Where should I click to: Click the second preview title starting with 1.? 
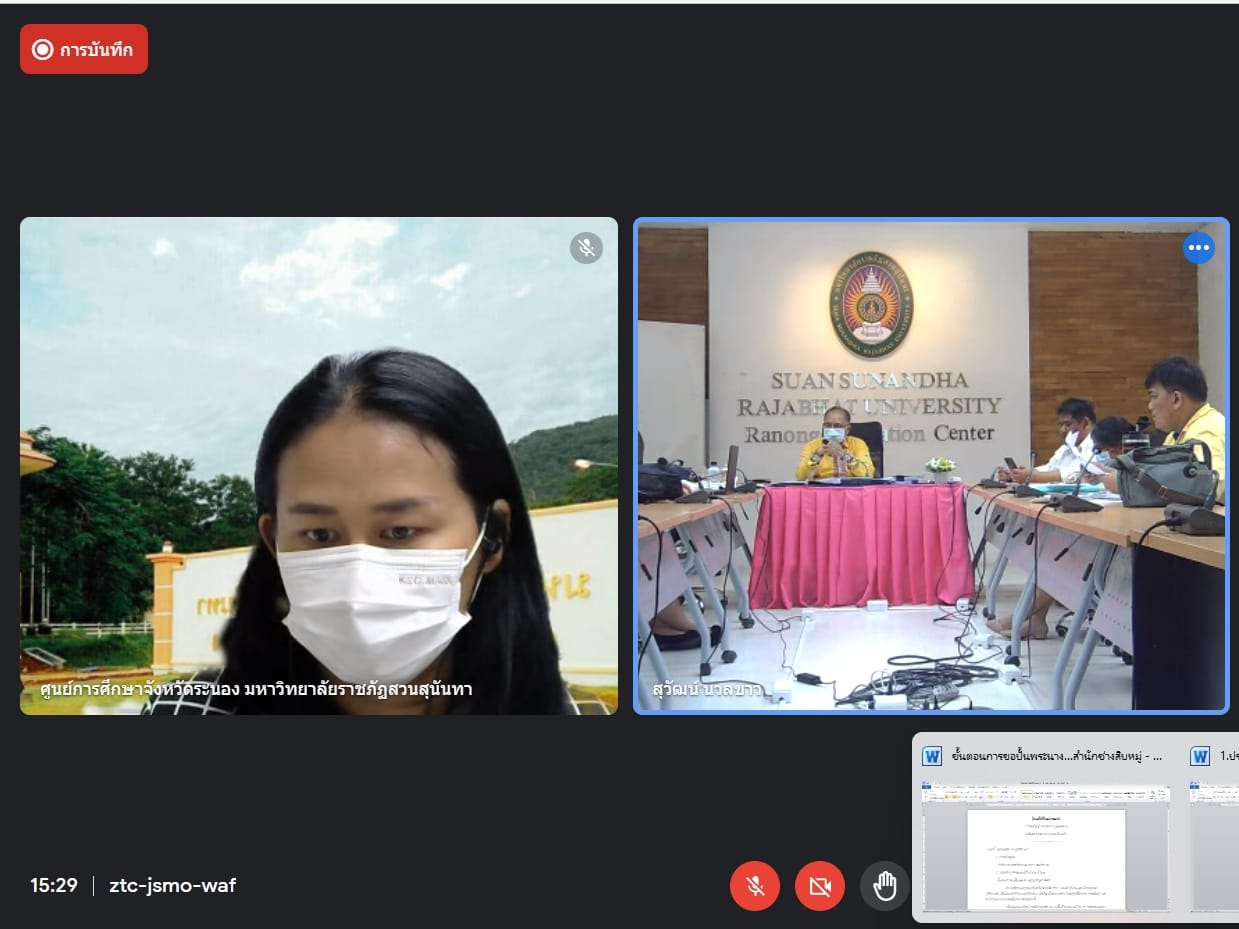(1229, 756)
